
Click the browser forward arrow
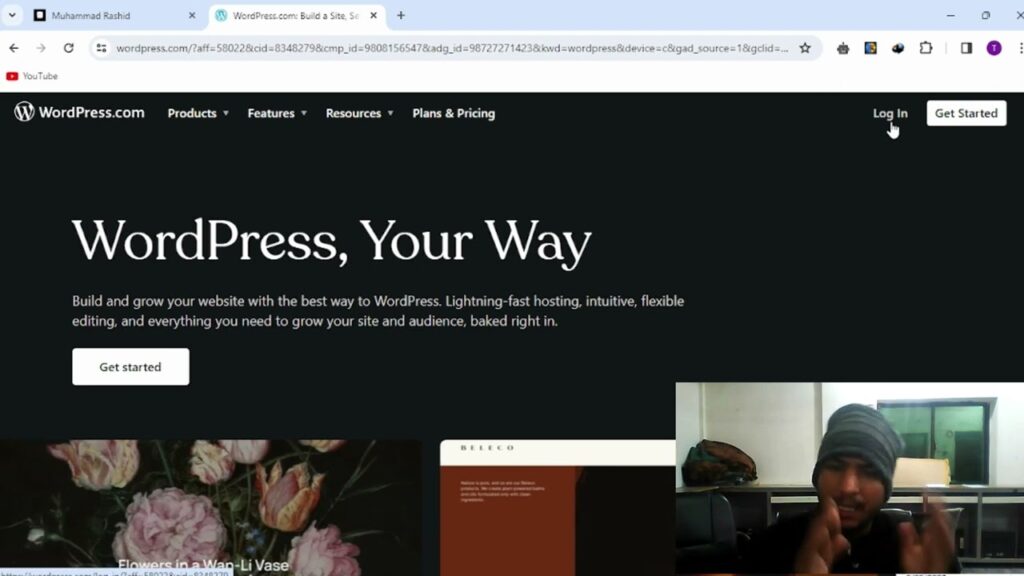coord(41,48)
